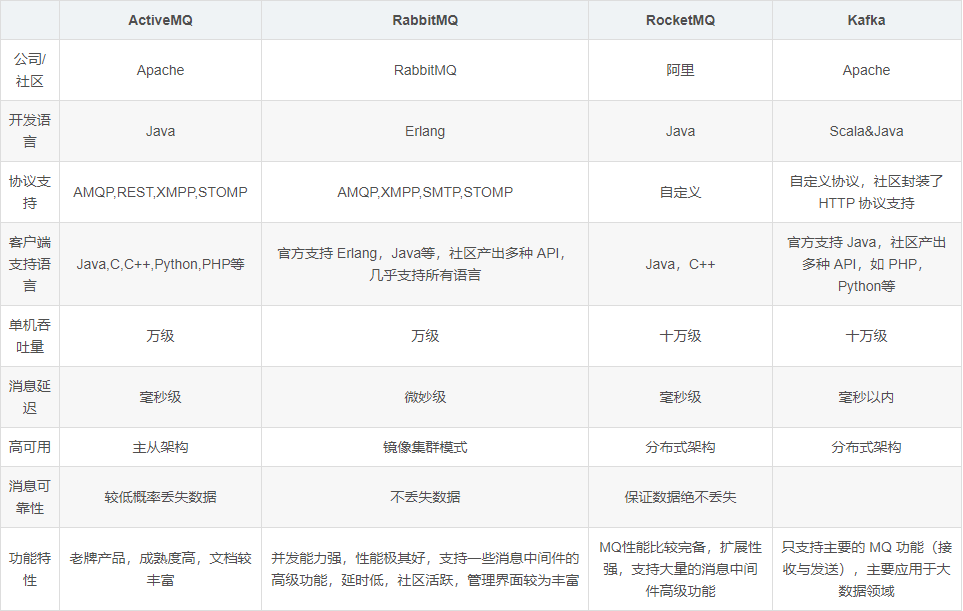This screenshot has height=611, width=963.
Task: Select the 公司/社区 row label
Action: (x=29, y=70)
